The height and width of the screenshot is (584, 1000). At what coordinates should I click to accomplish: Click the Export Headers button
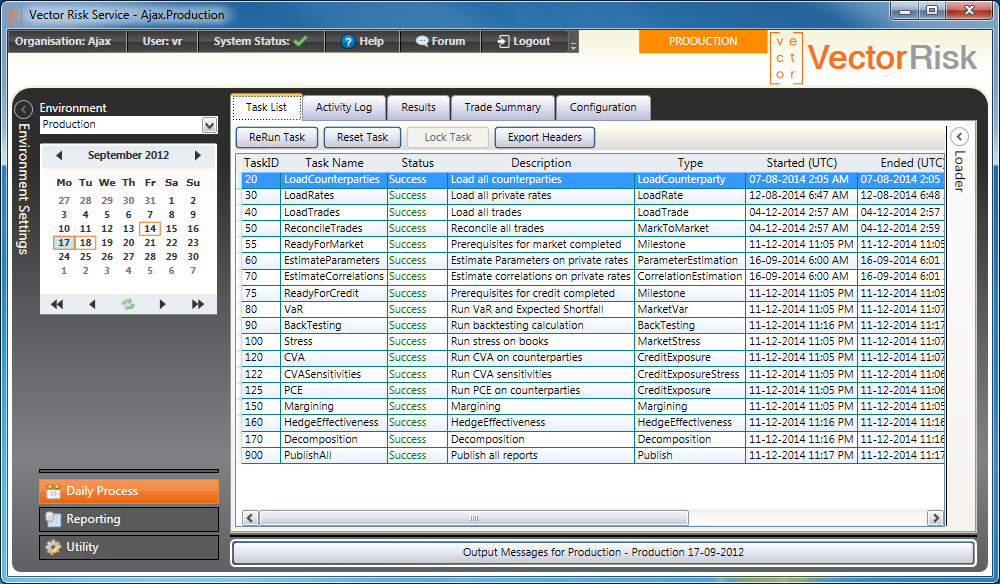click(x=545, y=137)
